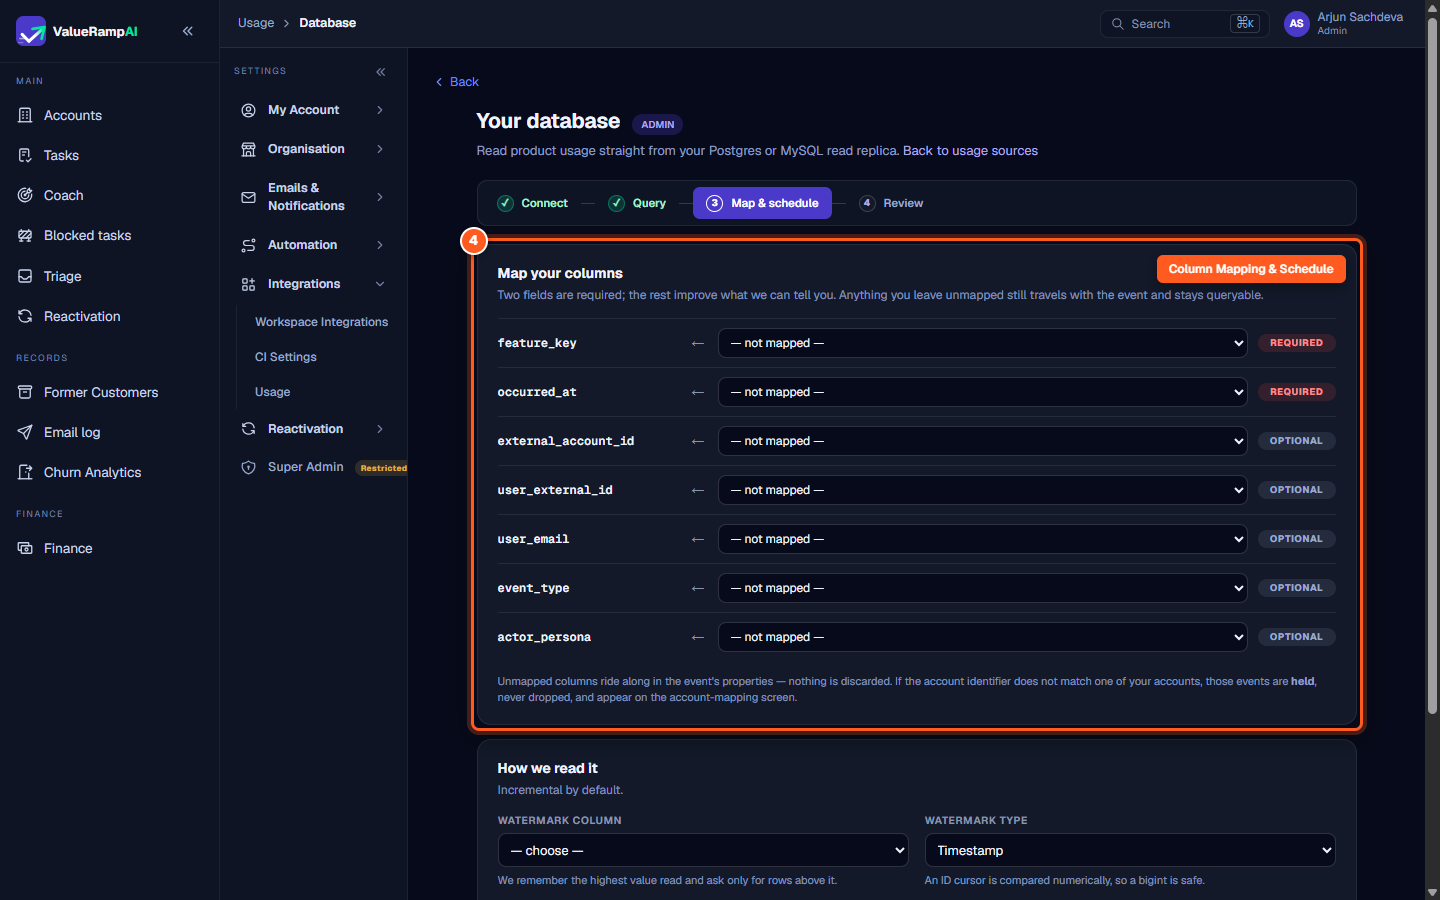Image resolution: width=1440 pixels, height=900 pixels.
Task: Click the Column Mapping & Schedule button
Action: [1251, 269]
